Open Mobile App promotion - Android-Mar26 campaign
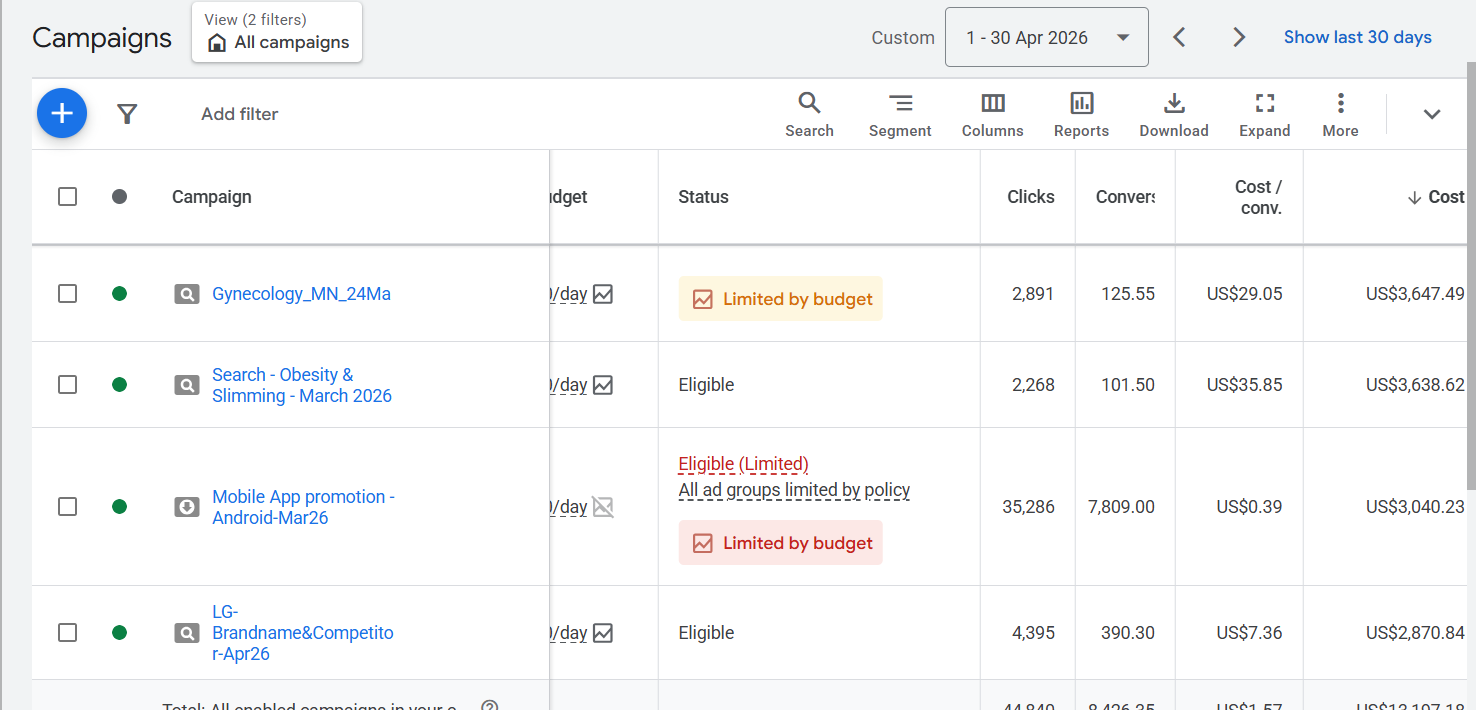 pos(303,507)
